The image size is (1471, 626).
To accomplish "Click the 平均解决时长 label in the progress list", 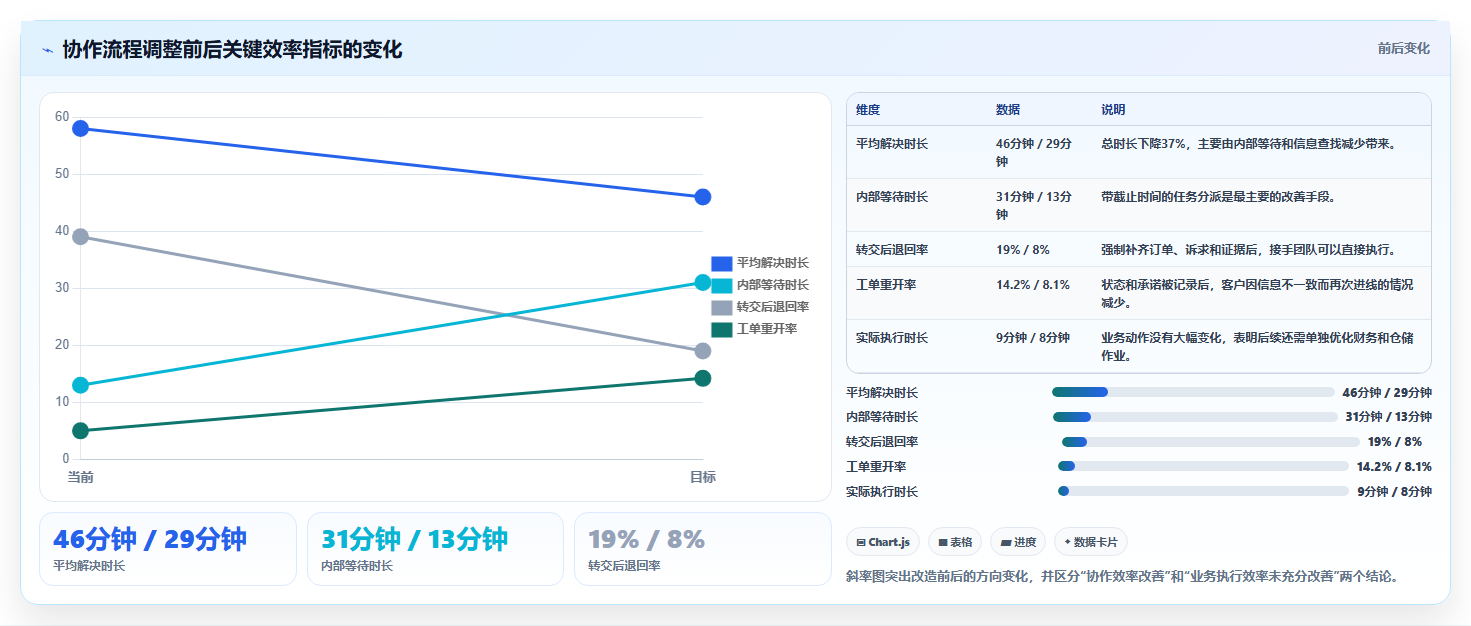I will [882, 393].
